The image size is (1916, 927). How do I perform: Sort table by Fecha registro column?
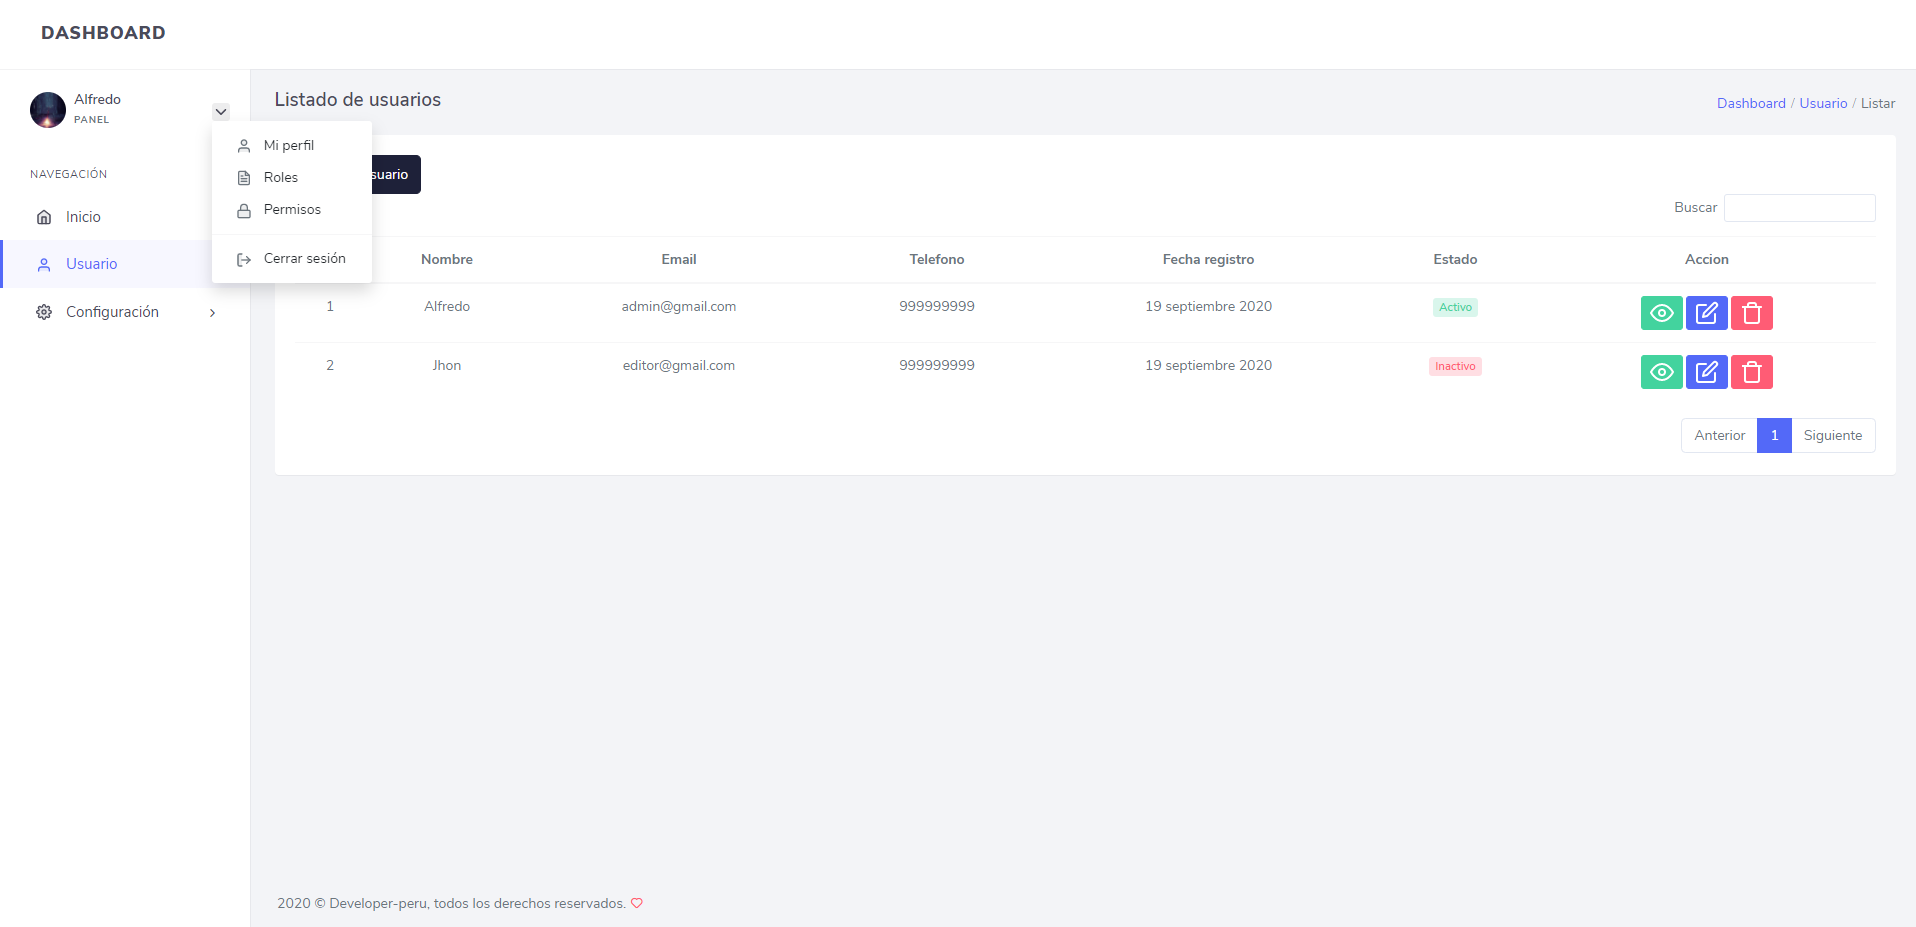coord(1208,259)
